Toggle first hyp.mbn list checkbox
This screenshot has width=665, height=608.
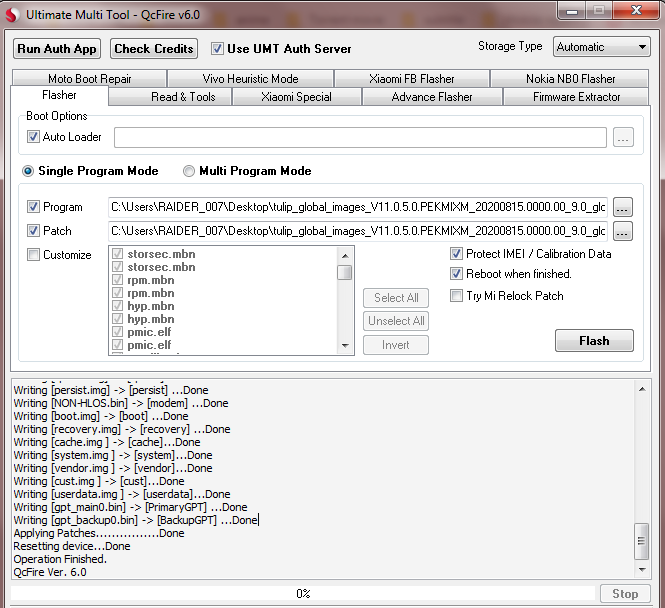[117, 306]
